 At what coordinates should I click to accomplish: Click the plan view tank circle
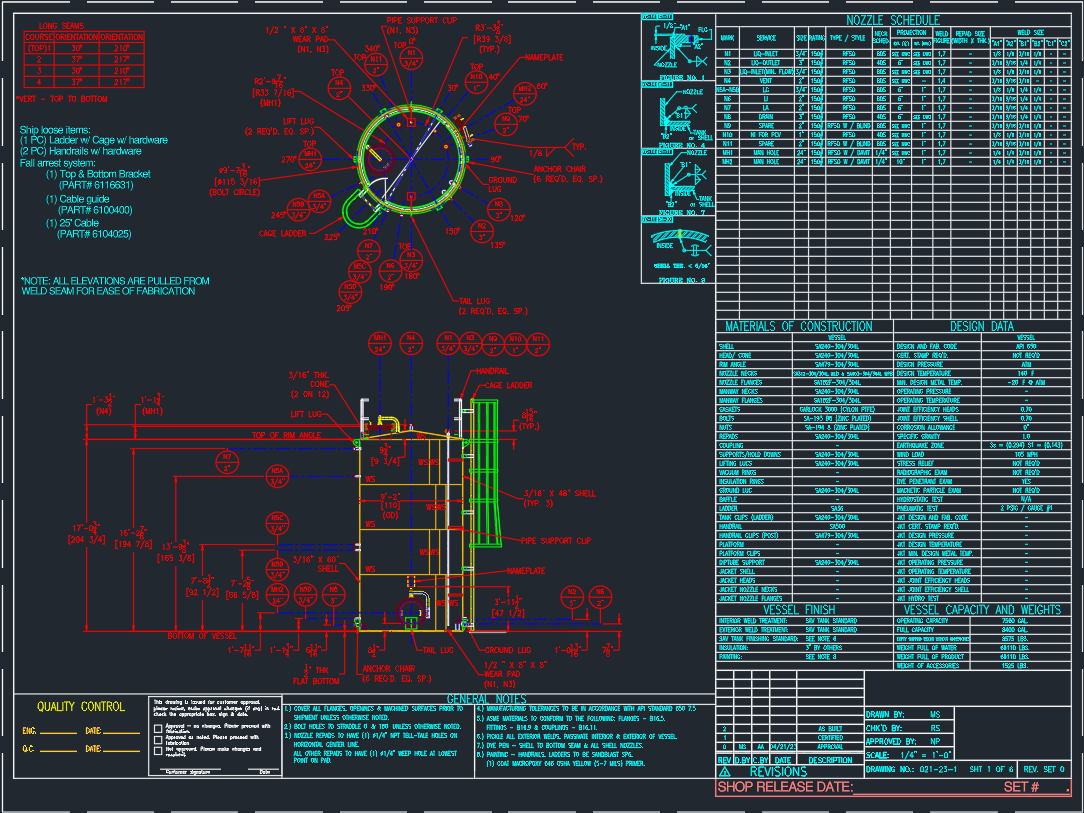[x=411, y=158]
